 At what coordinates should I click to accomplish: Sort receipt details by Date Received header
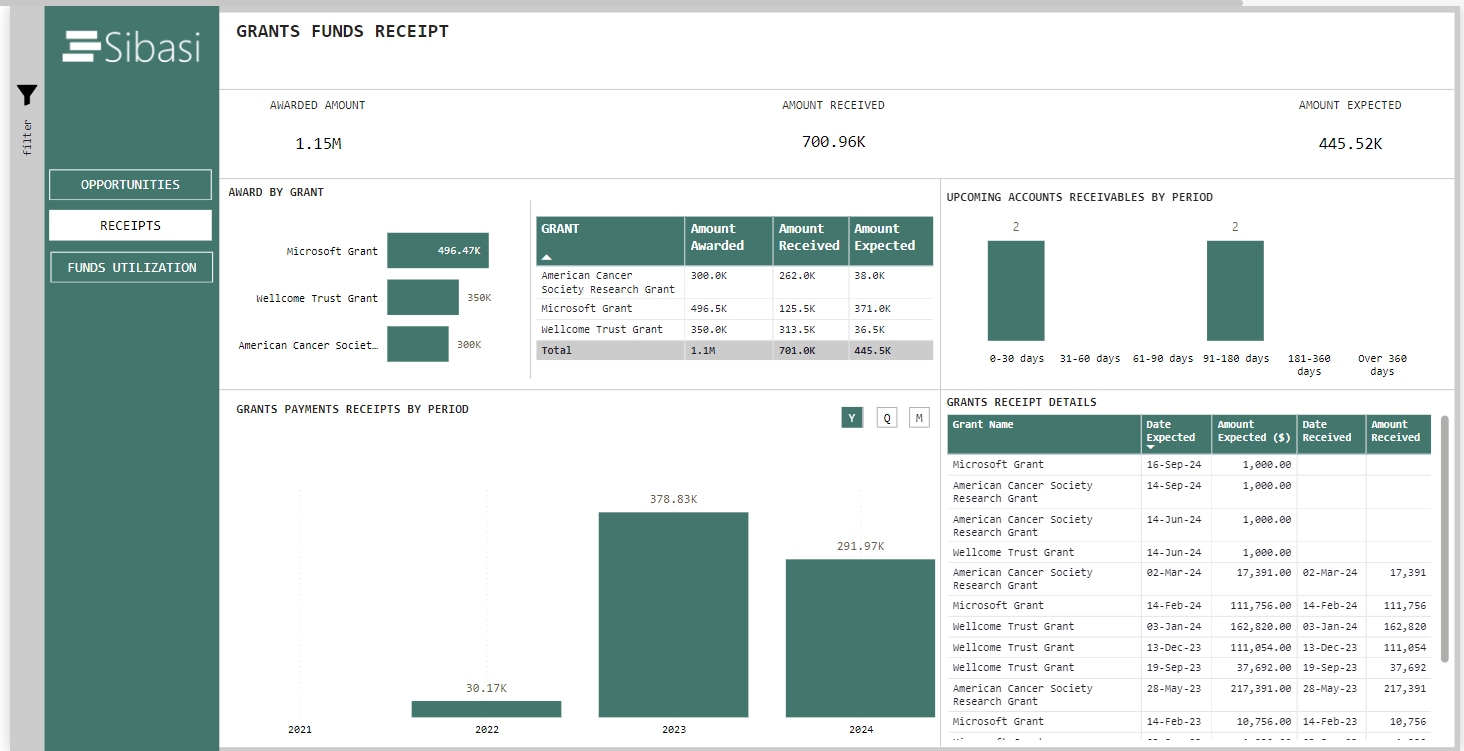click(x=1331, y=435)
